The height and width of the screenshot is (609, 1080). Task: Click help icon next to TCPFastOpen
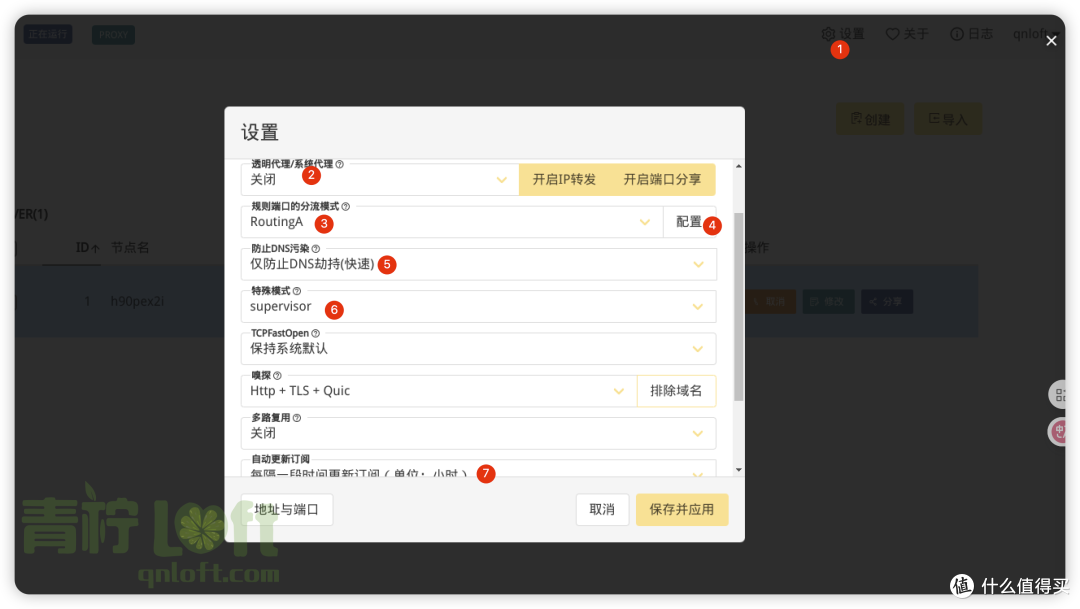[315, 333]
